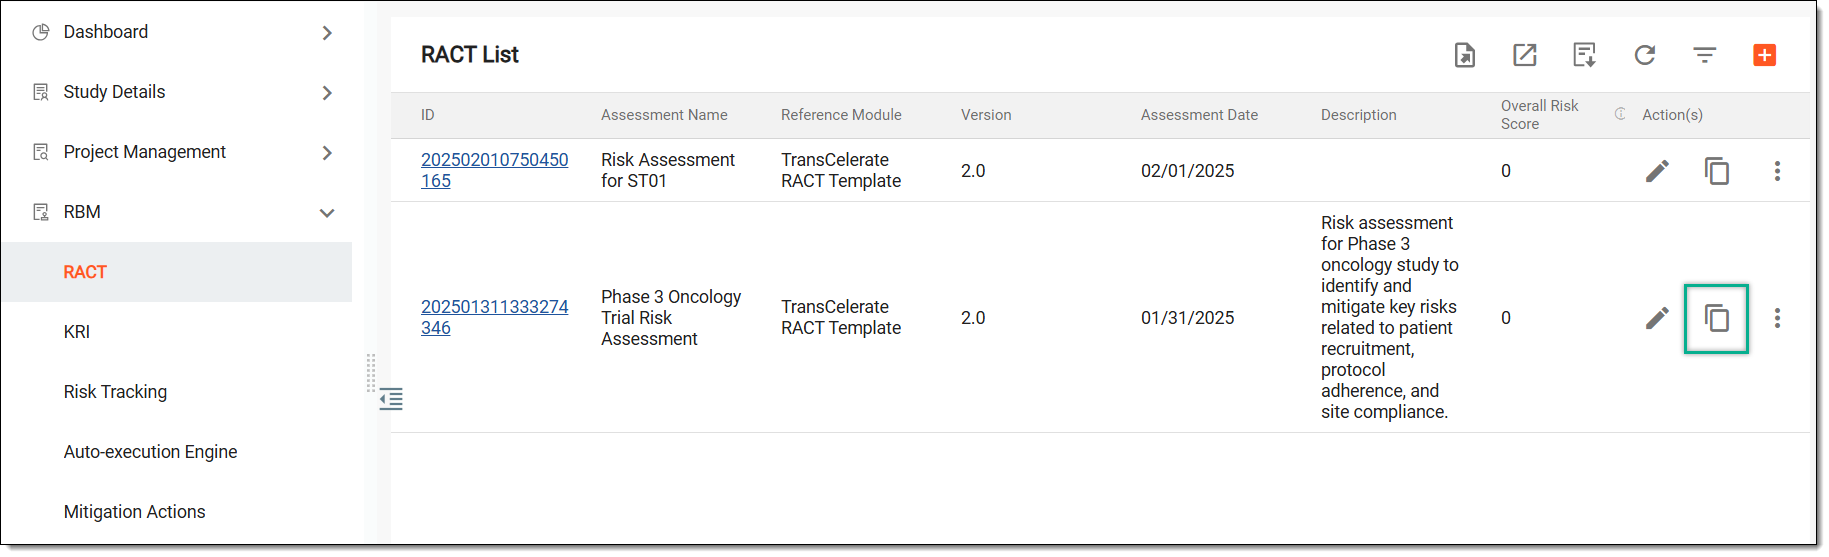
Task: Click the RBM sidebar icon
Action: pos(41,212)
